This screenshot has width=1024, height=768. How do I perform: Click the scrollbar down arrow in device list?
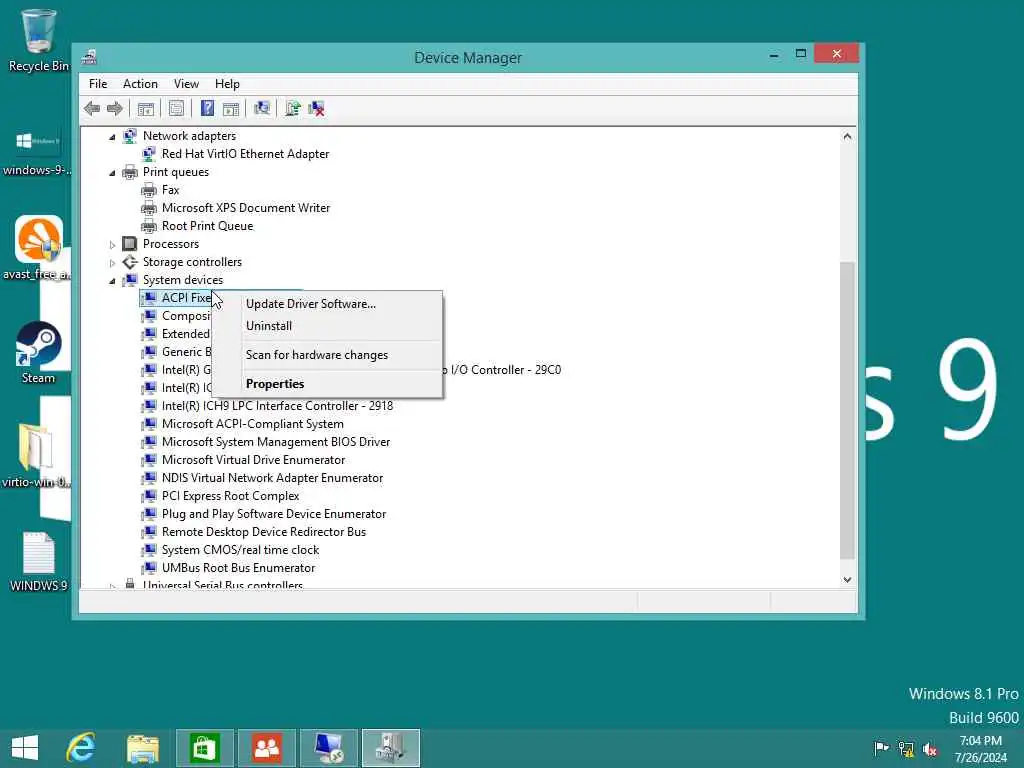[847, 579]
